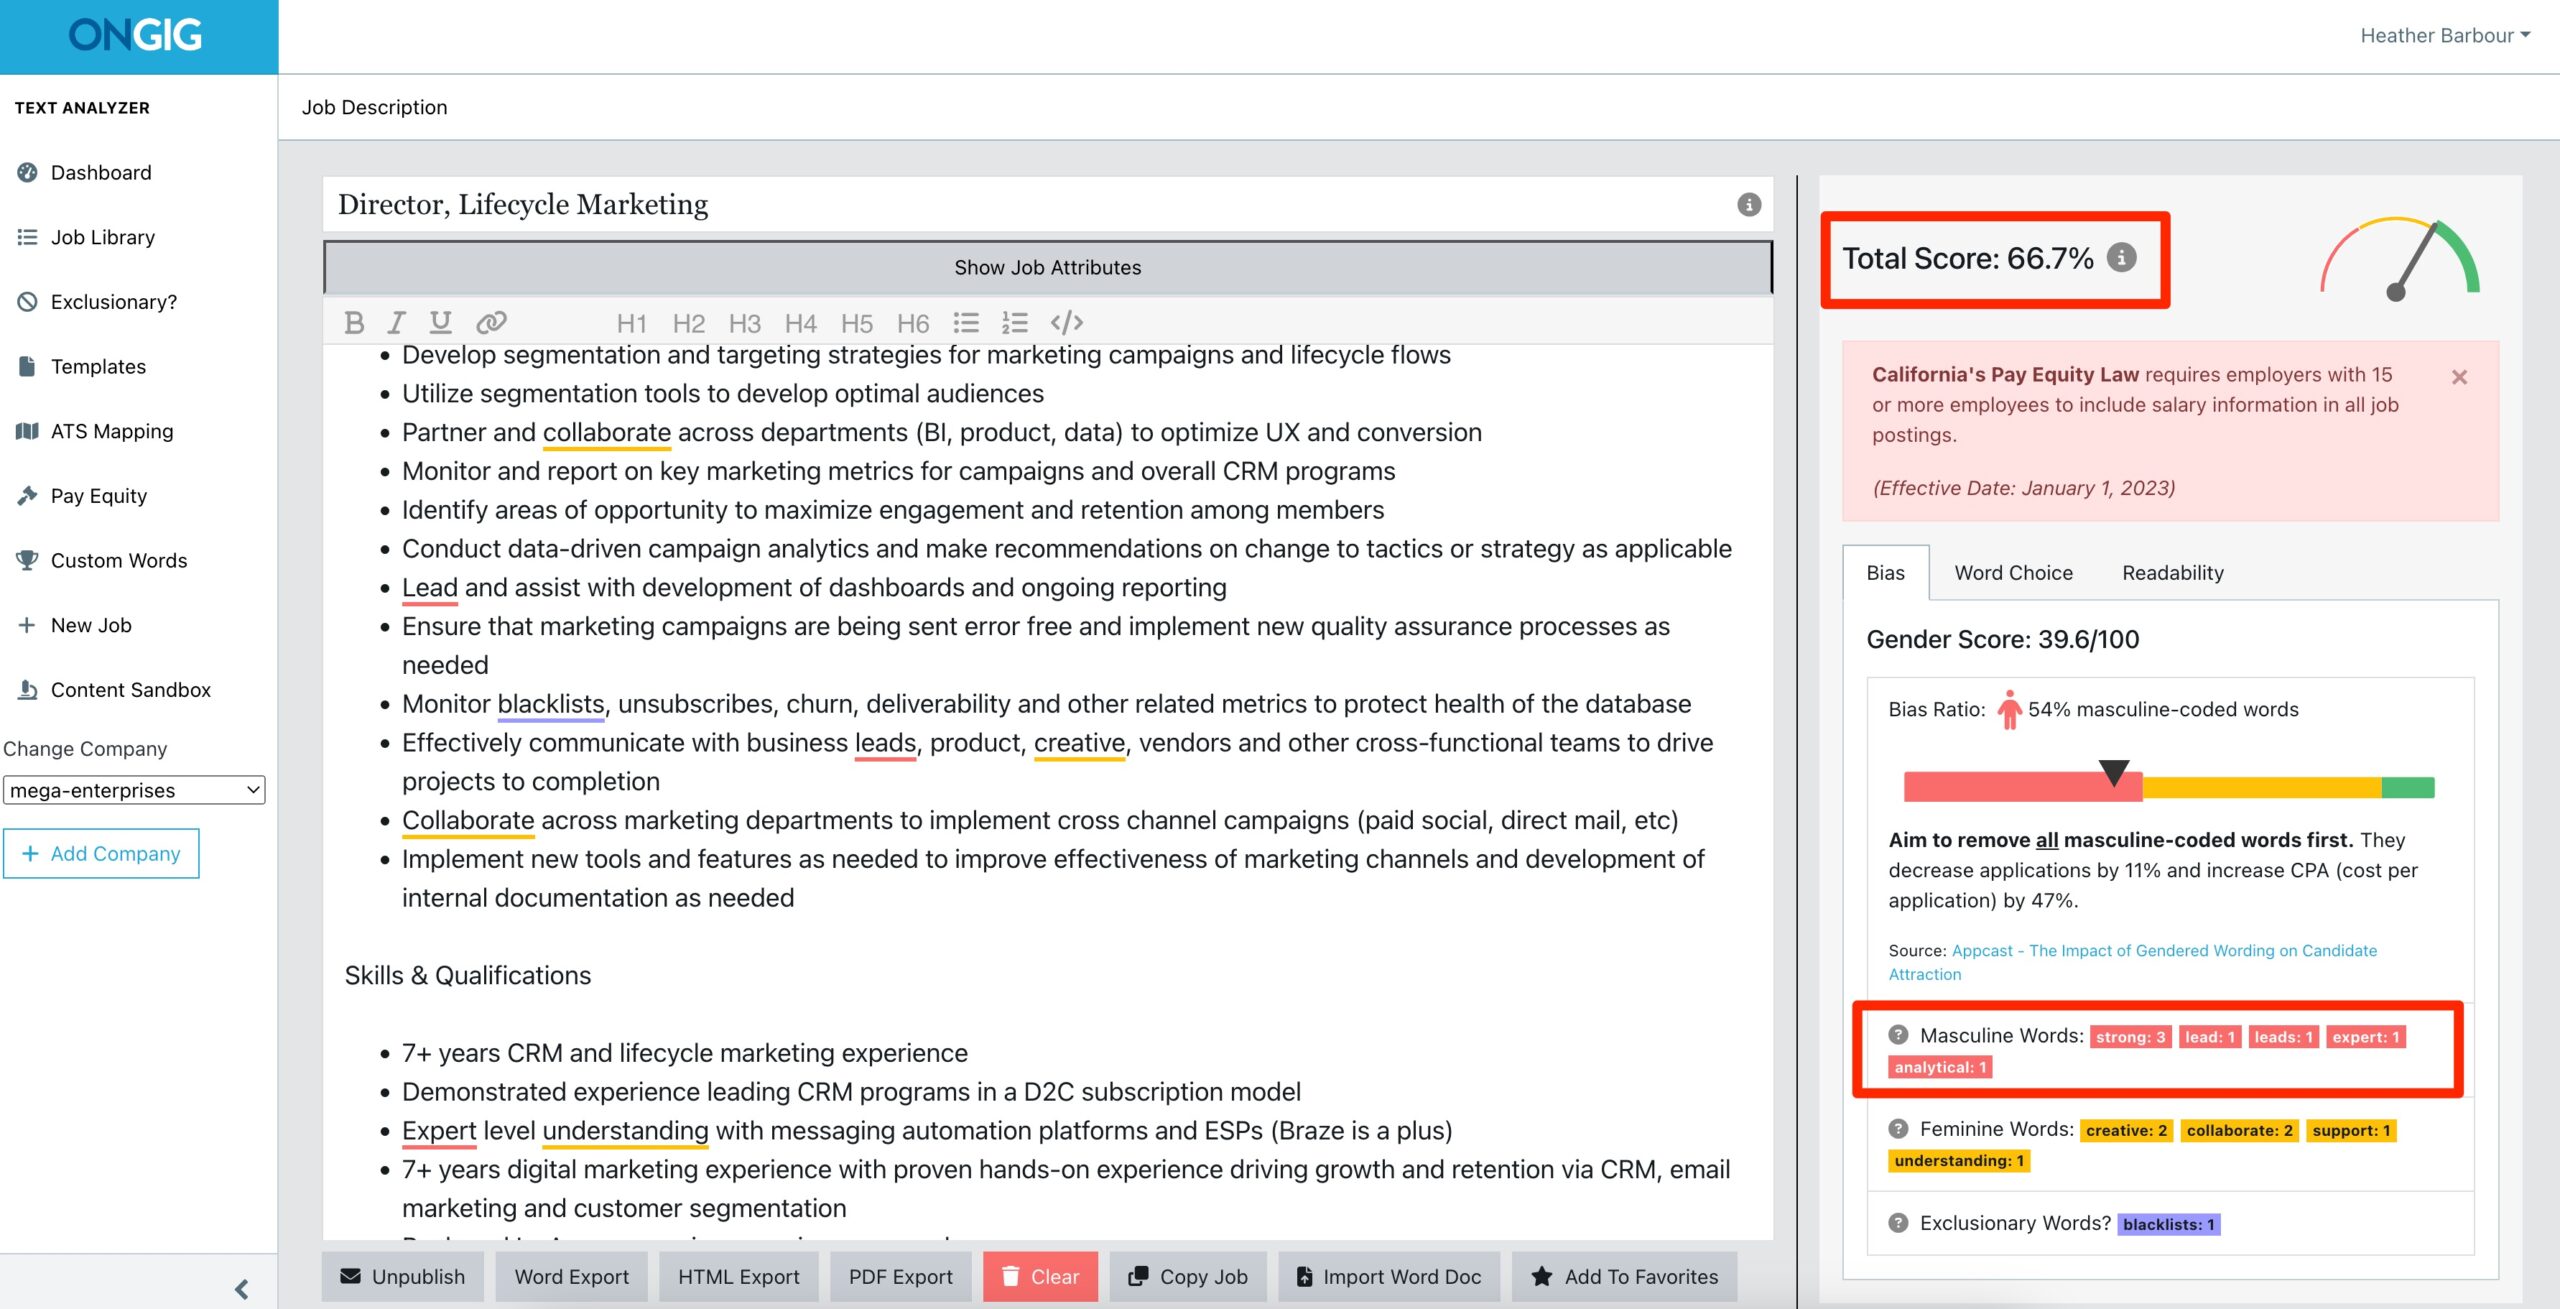This screenshot has width=2560, height=1309.
Task: Switch to the Readability tab
Action: coord(2172,572)
